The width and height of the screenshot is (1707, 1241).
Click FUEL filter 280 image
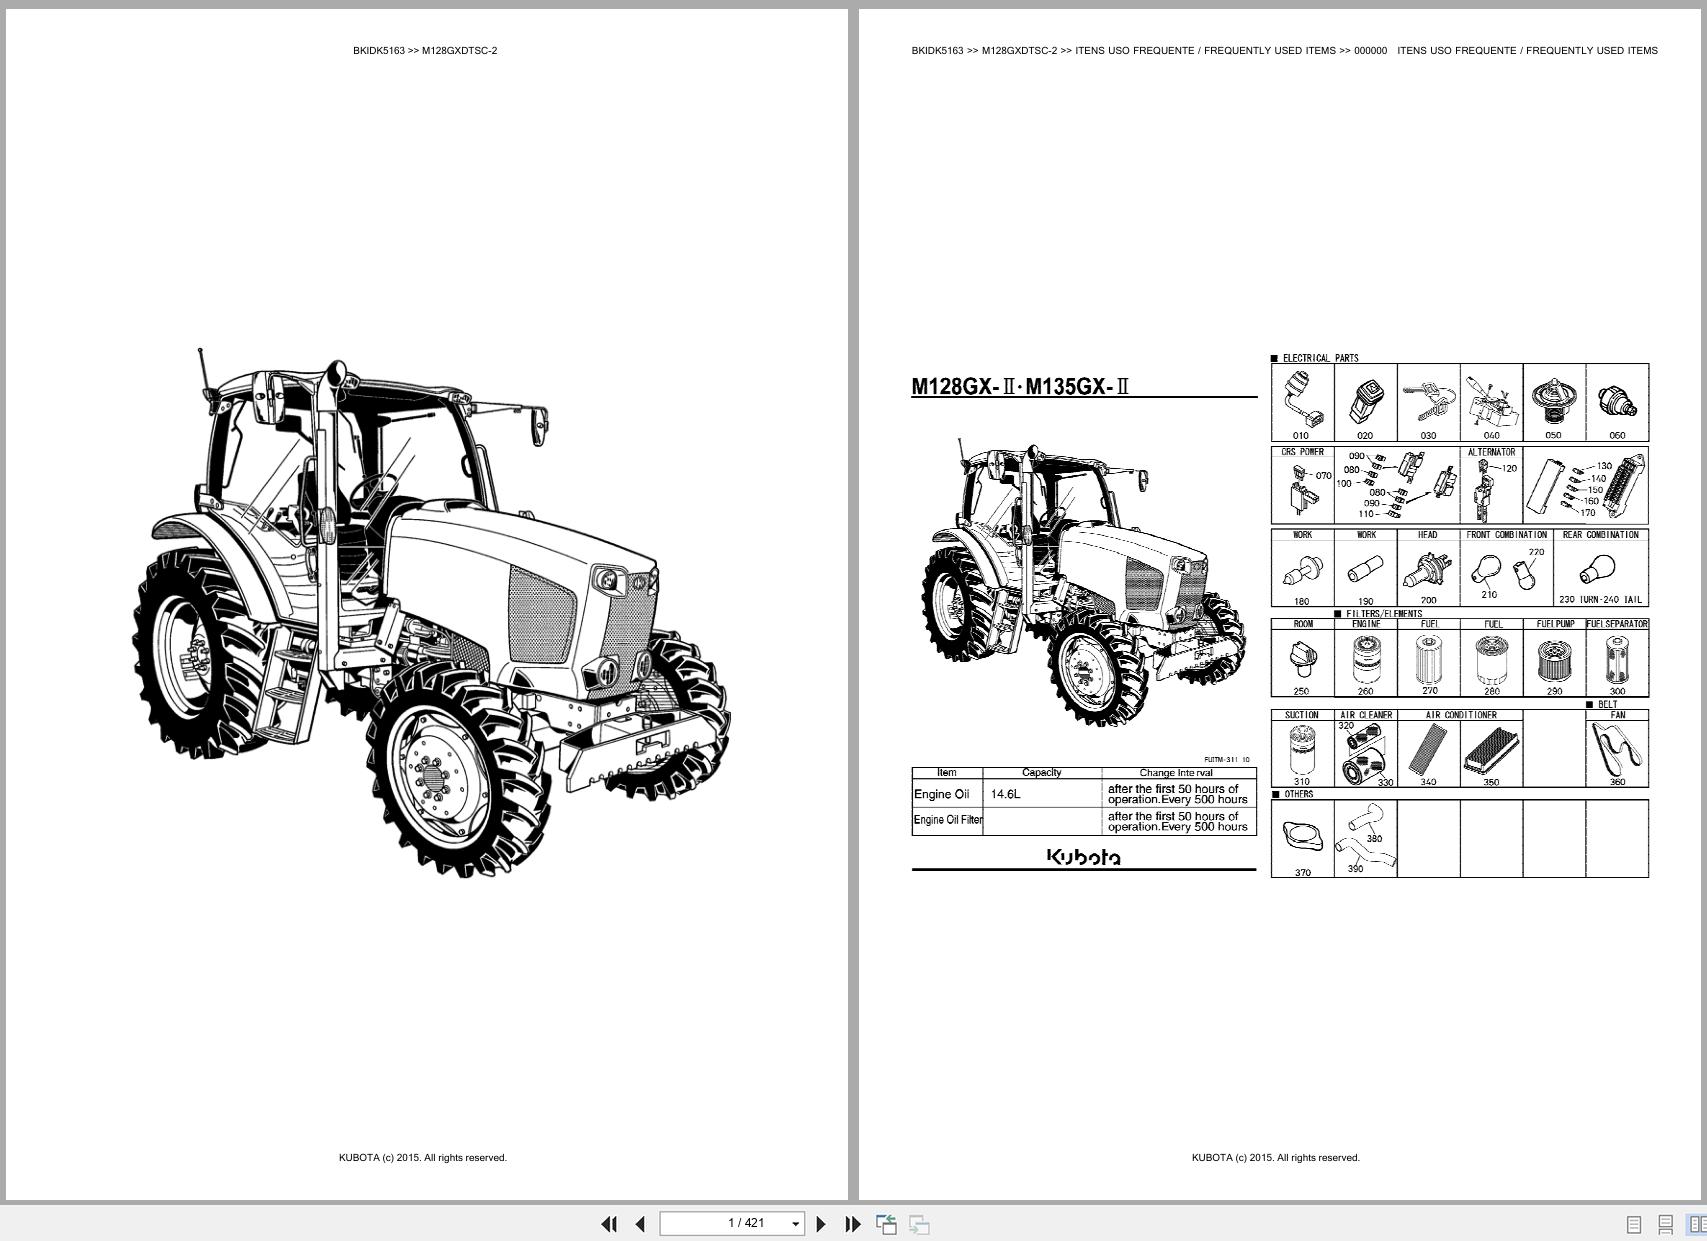coord(1491,658)
